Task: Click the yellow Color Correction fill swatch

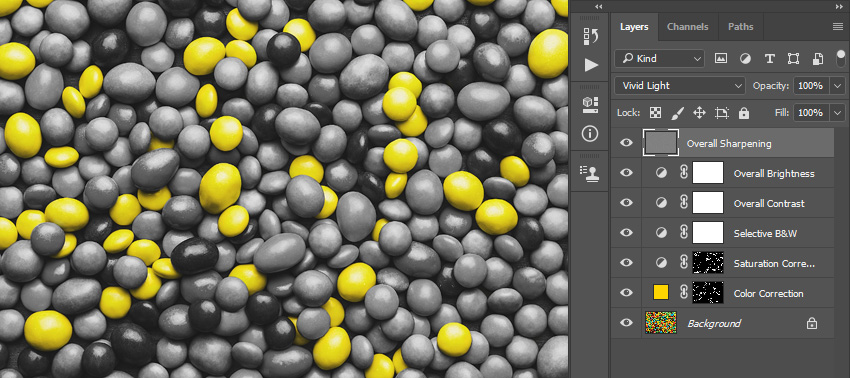Action: (x=661, y=293)
